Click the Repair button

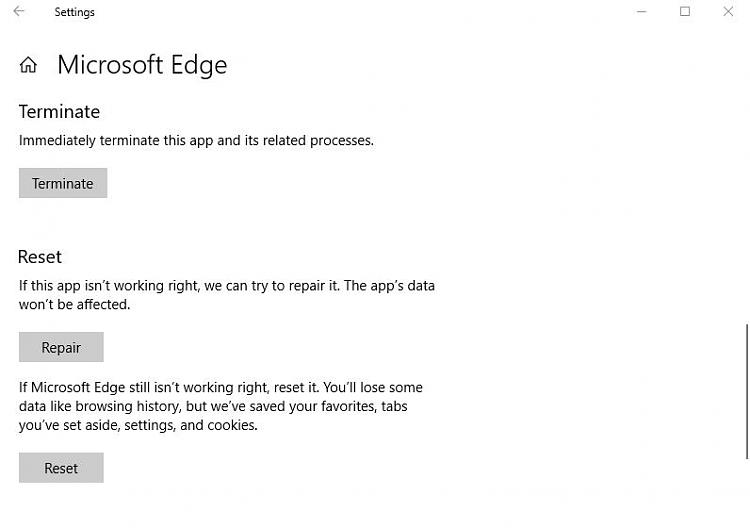[x=61, y=347]
